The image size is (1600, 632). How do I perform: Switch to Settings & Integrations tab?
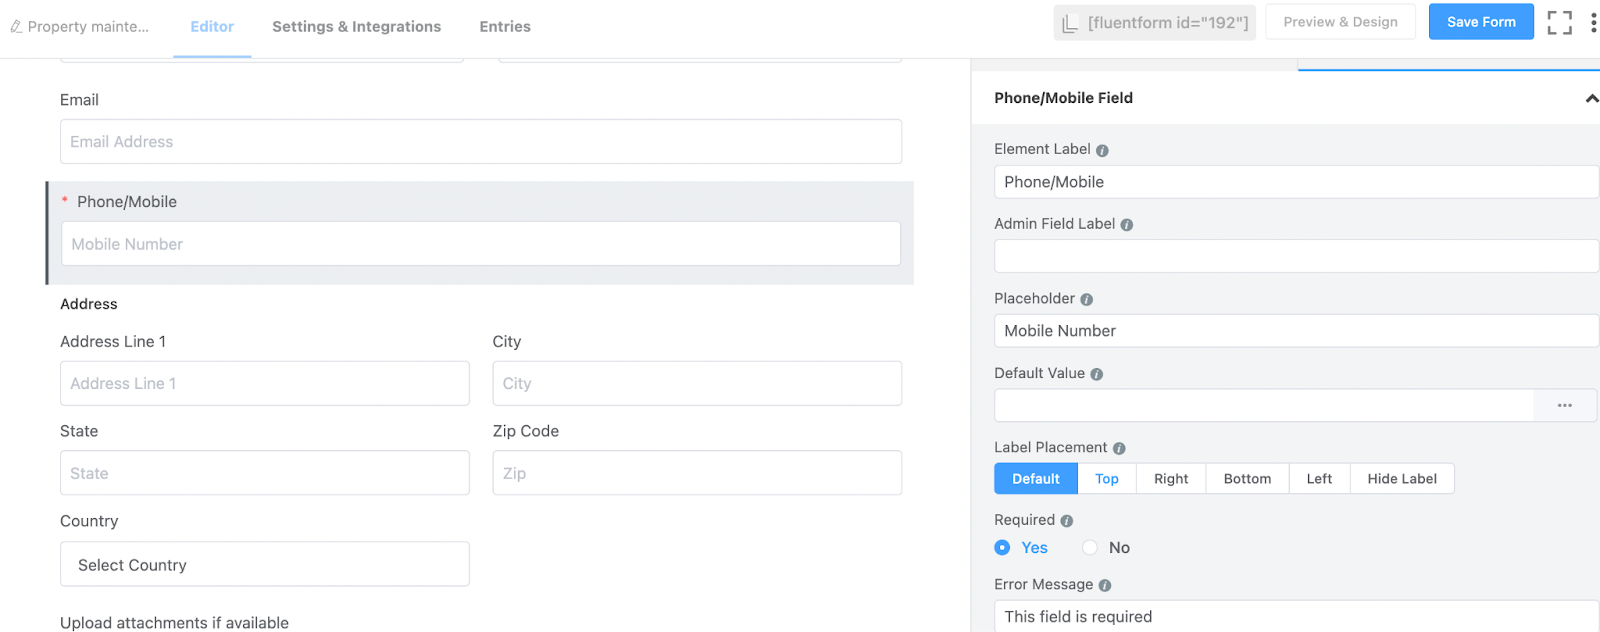coord(356,27)
